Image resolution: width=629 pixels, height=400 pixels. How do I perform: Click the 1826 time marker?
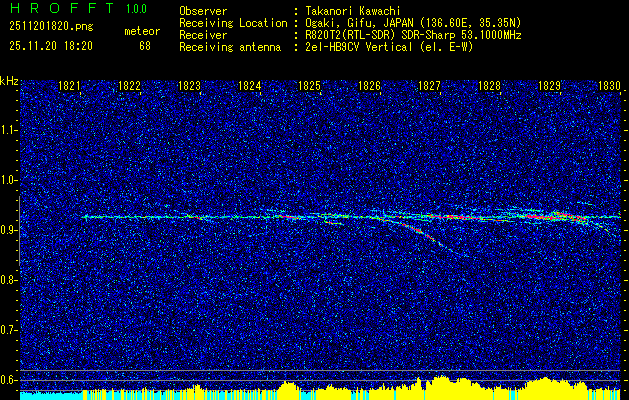click(369, 85)
